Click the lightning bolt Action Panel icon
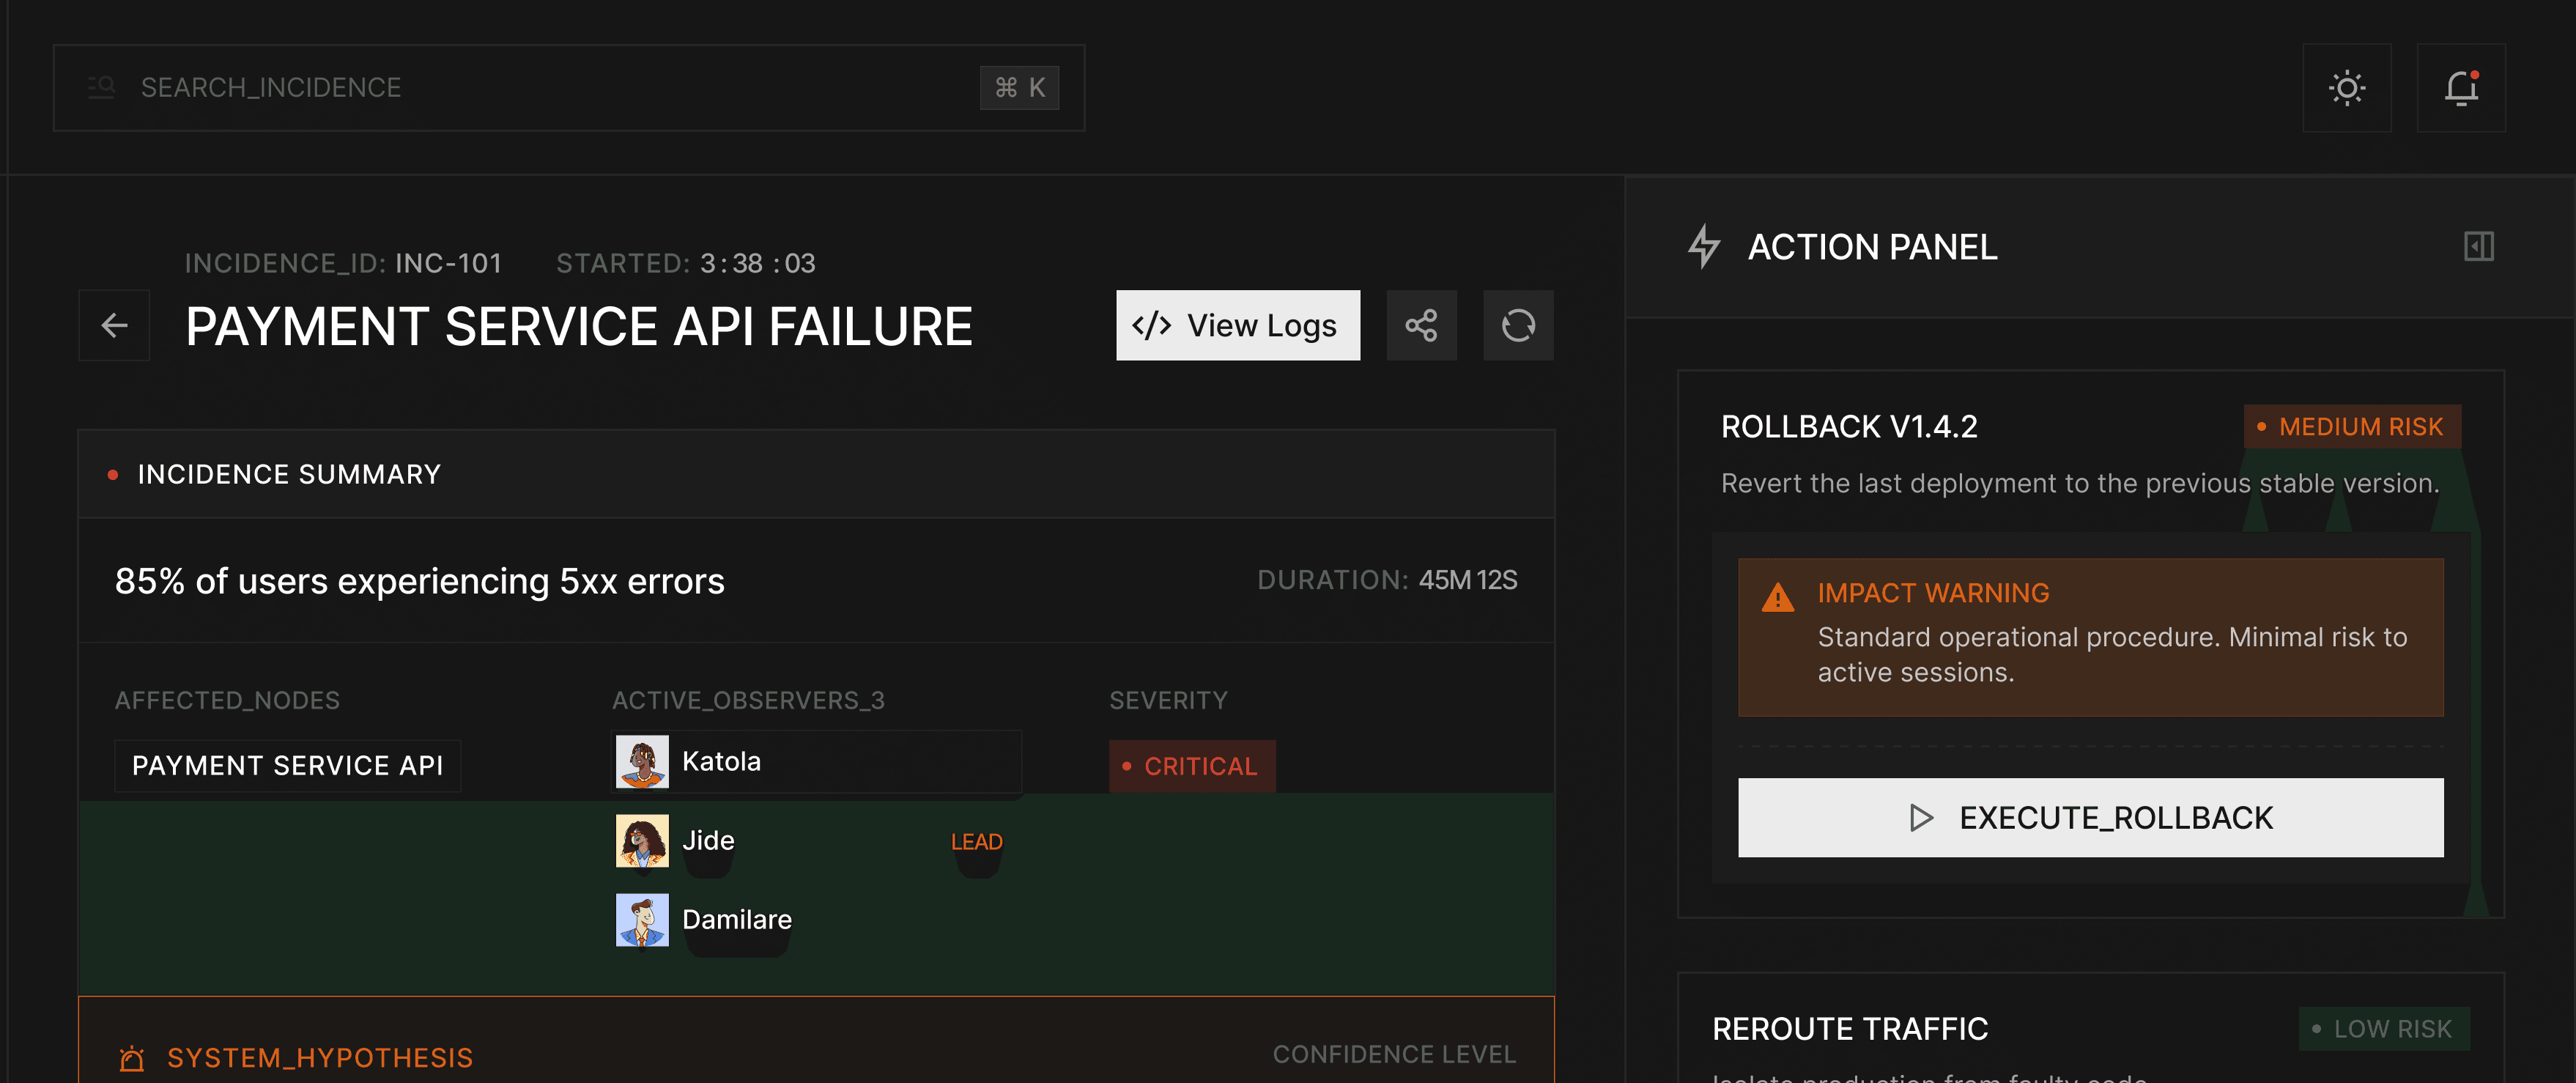This screenshot has height=1083, width=2576. (1704, 246)
